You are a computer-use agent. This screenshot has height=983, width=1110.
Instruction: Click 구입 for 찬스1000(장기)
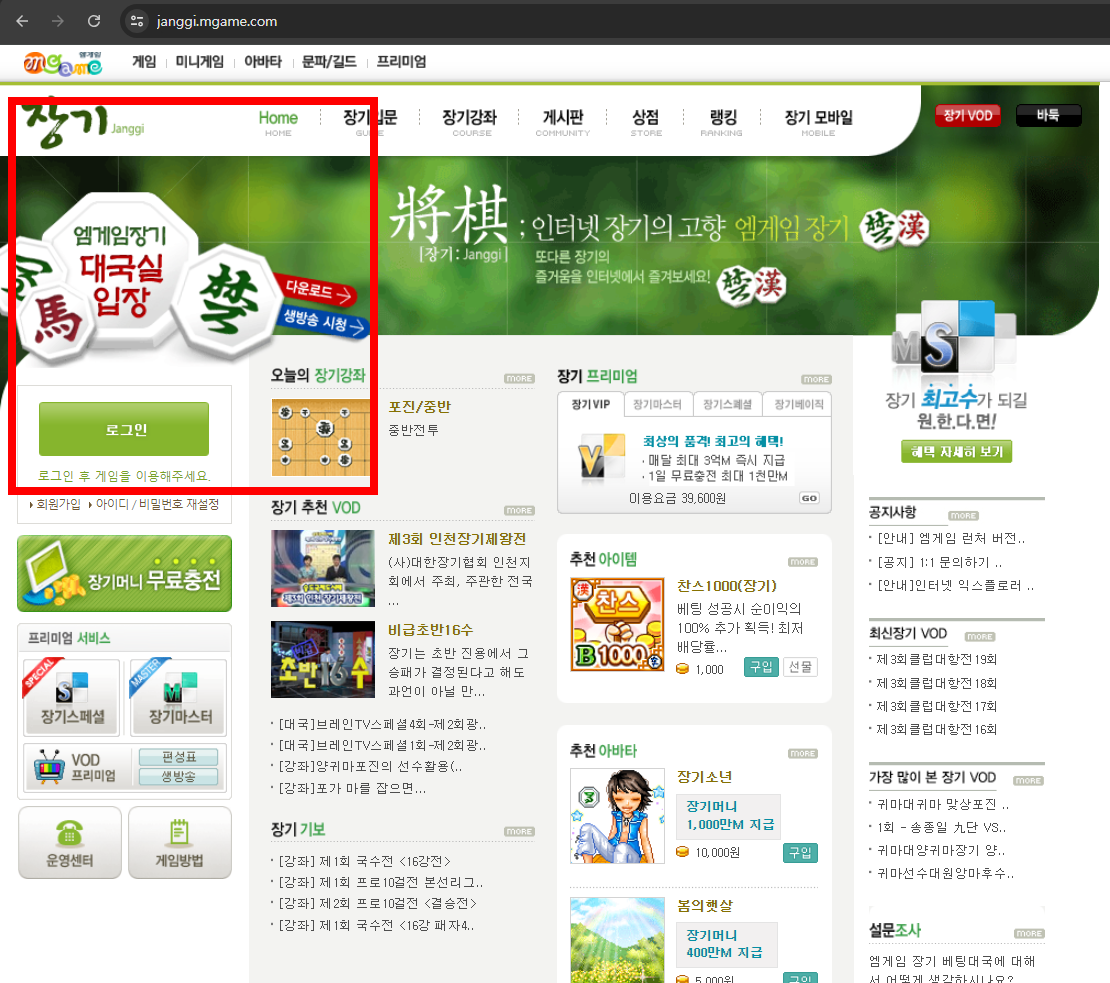tap(761, 667)
